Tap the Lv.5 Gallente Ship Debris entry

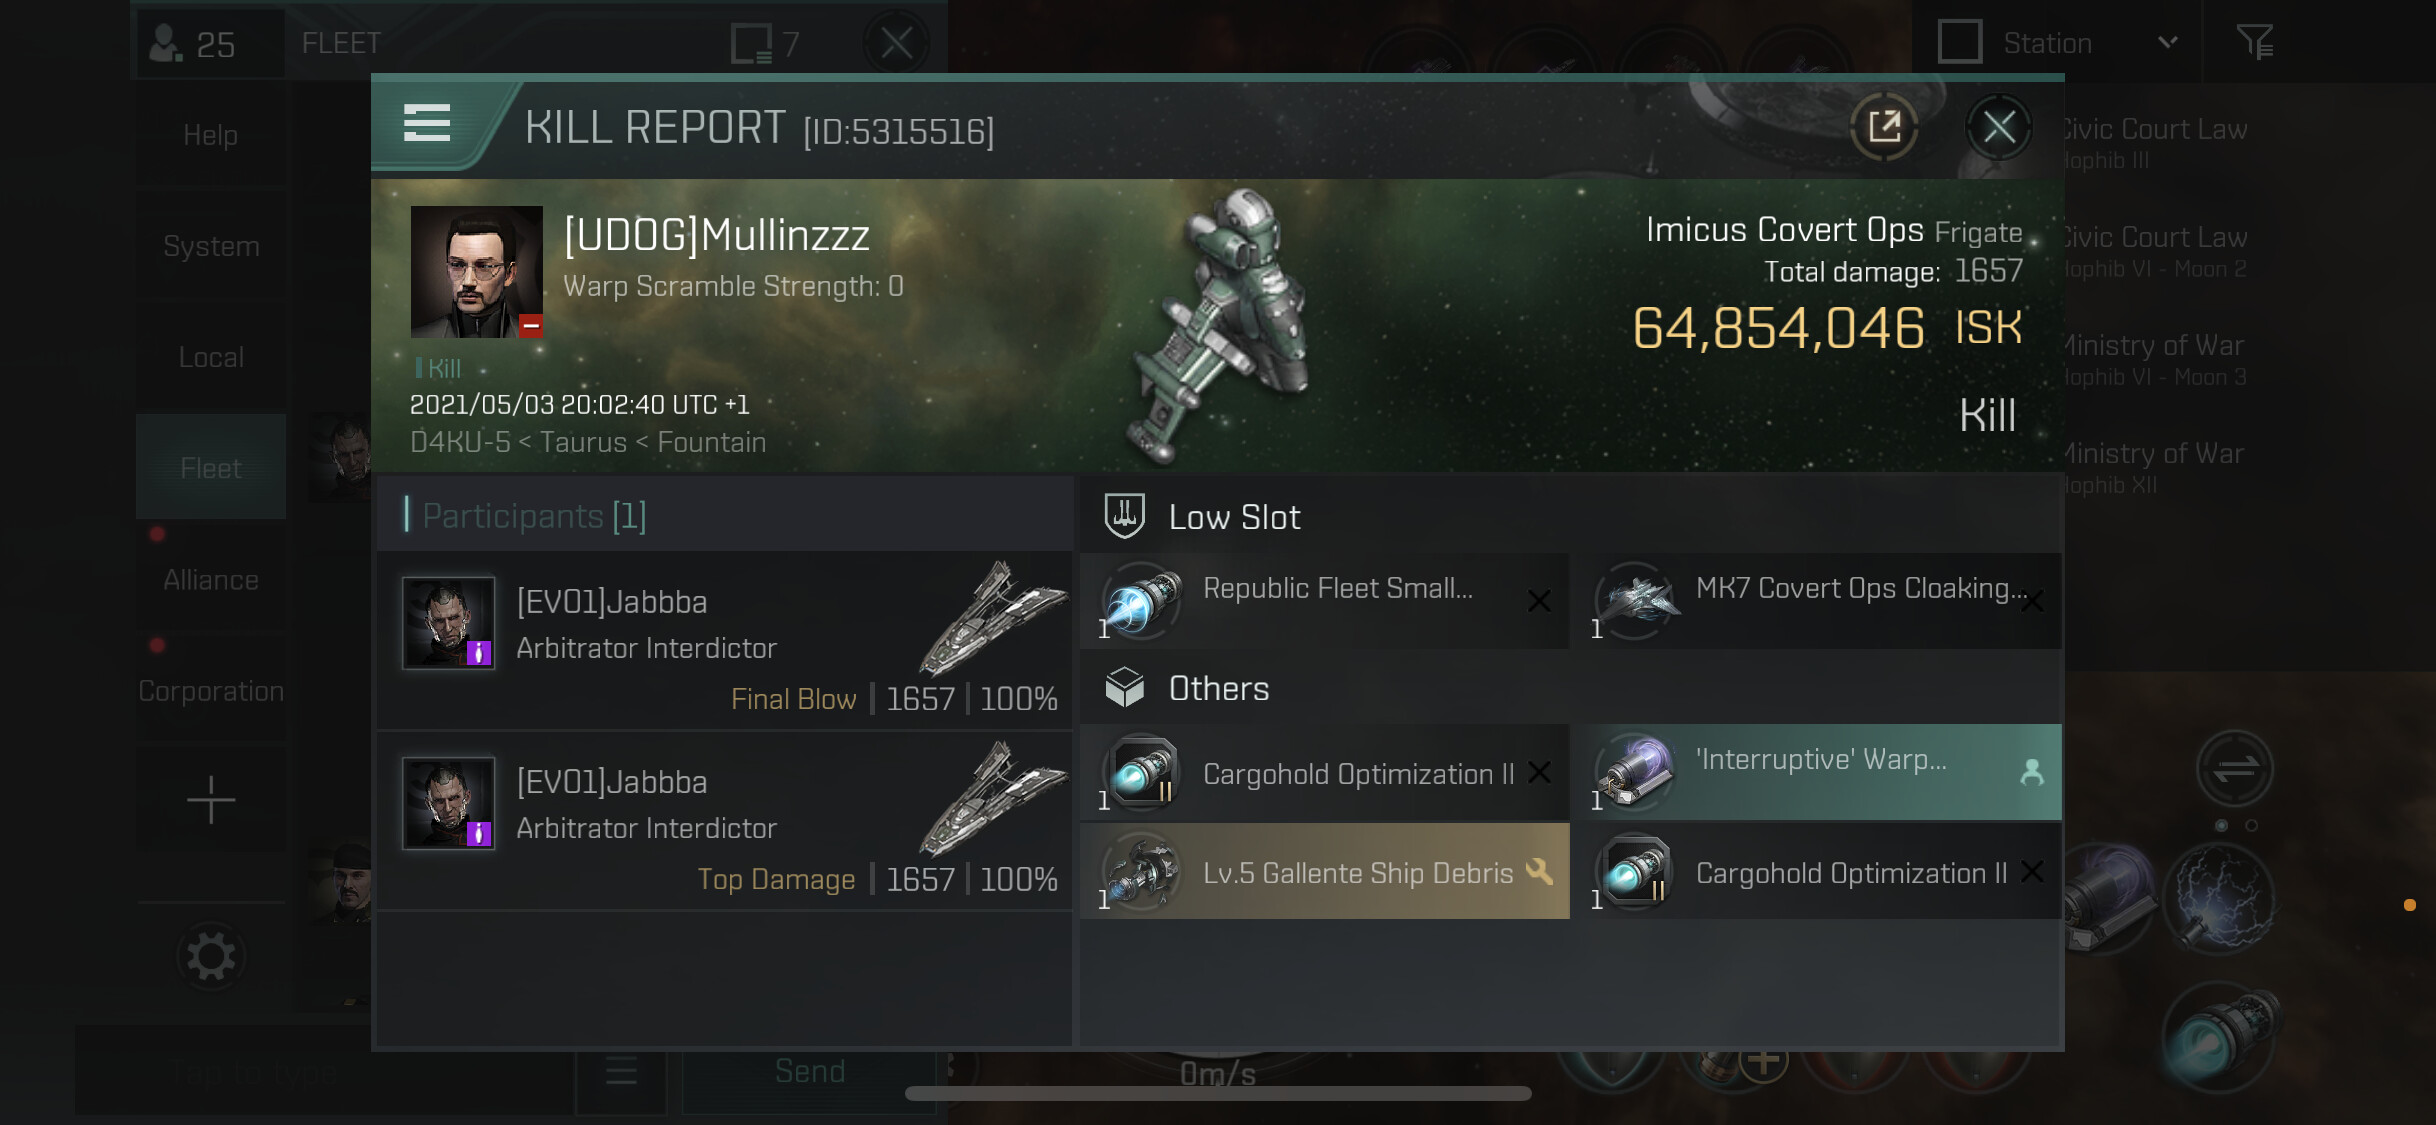[1325, 872]
